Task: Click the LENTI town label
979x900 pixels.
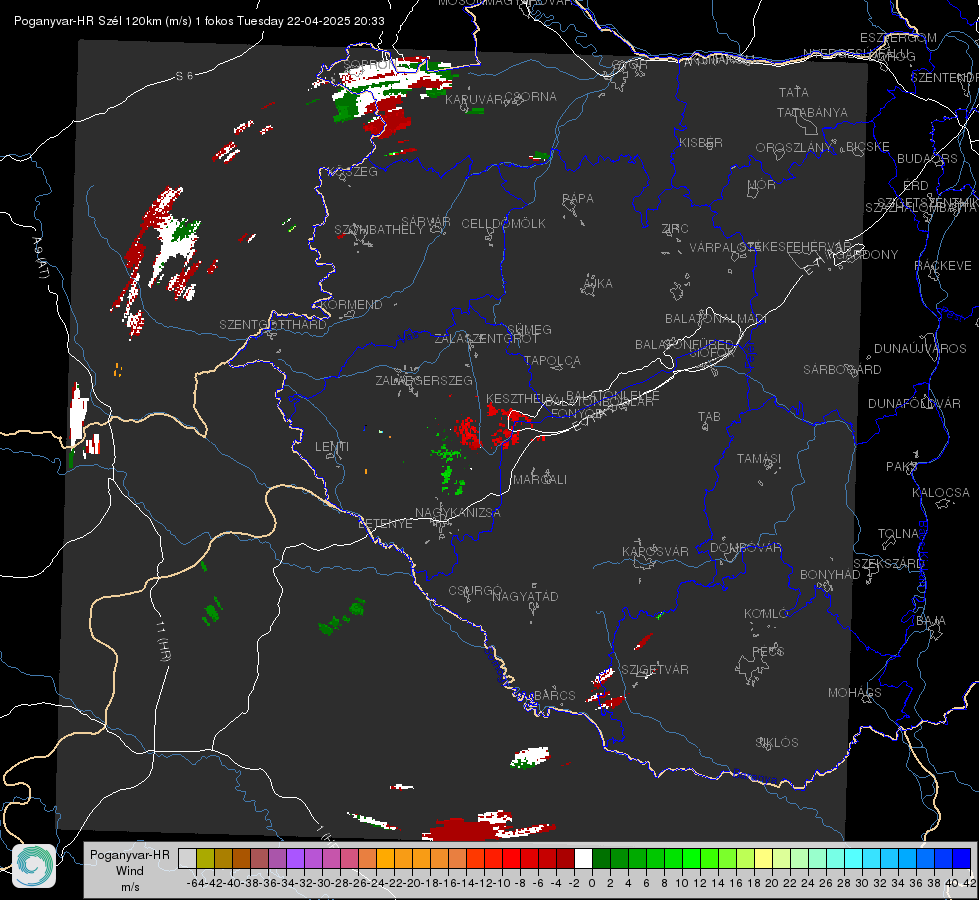Action: coord(332,447)
